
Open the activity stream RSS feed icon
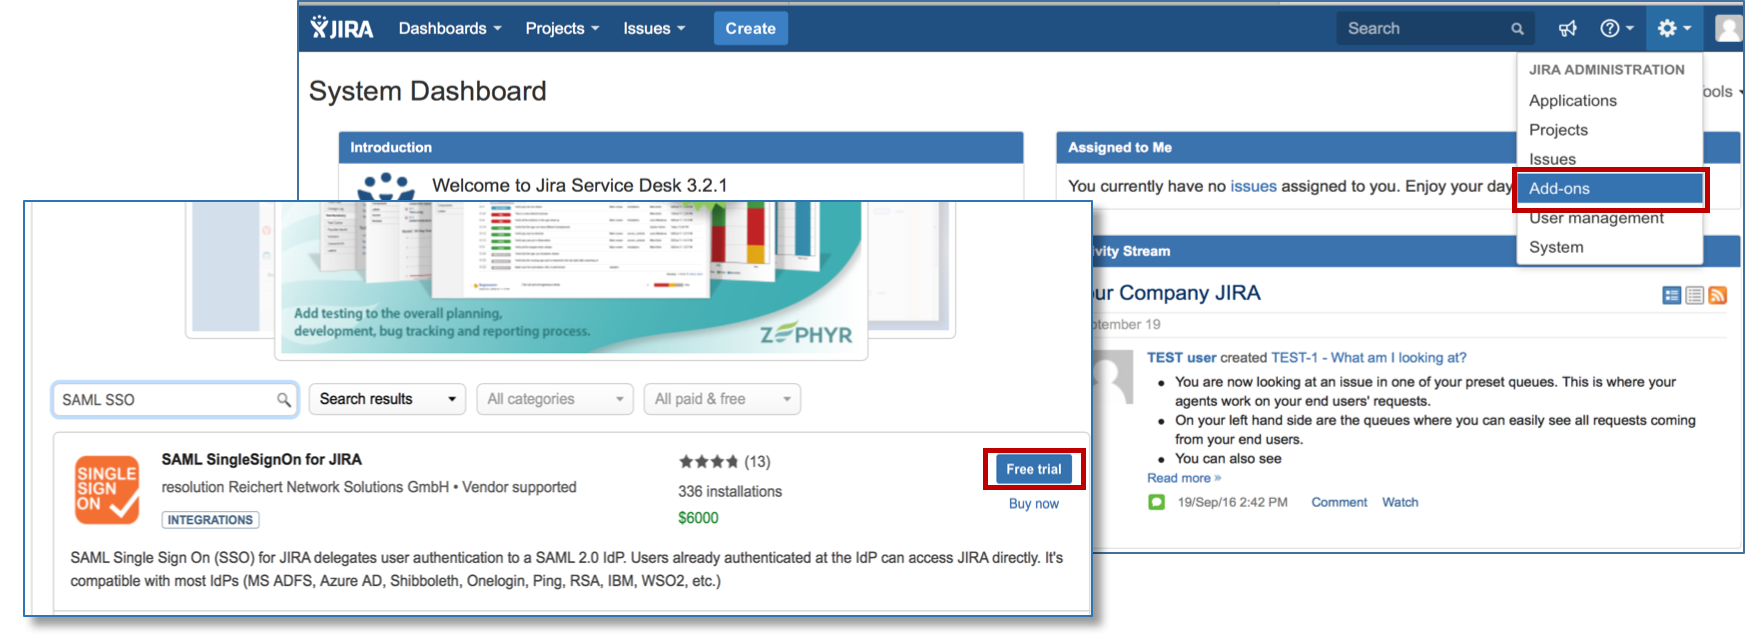pyautogui.click(x=1718, y=295)
